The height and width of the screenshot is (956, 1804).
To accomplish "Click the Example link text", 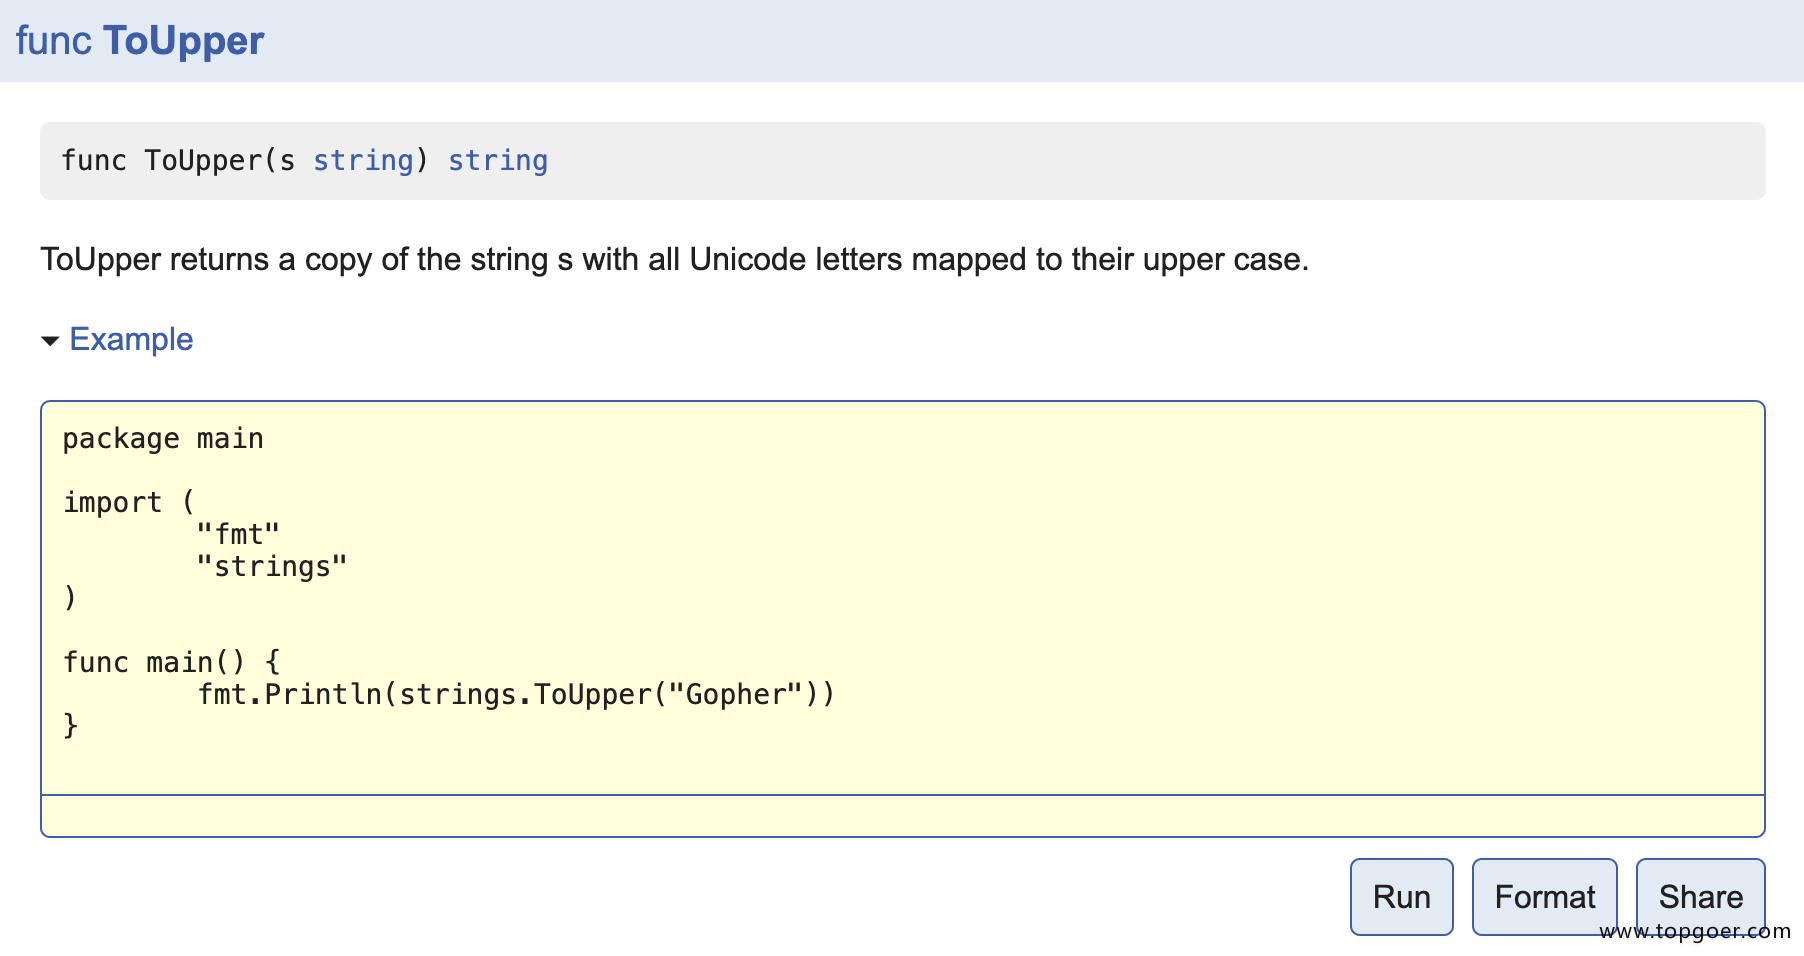I will [131, 339].
